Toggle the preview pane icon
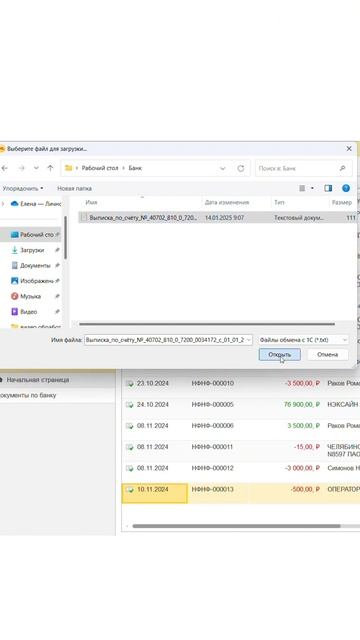Screen dimensions: 360x640 (x=328, y=188)
